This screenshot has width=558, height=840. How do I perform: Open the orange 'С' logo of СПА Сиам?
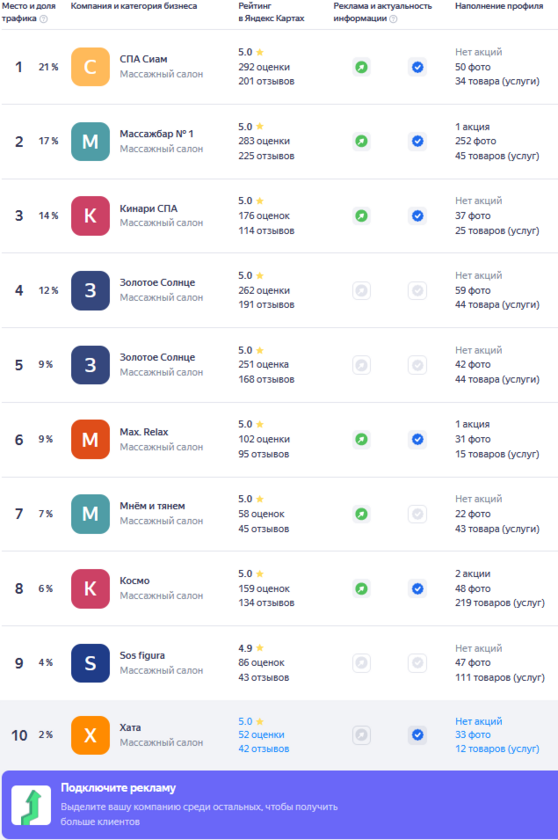[90, 67]
